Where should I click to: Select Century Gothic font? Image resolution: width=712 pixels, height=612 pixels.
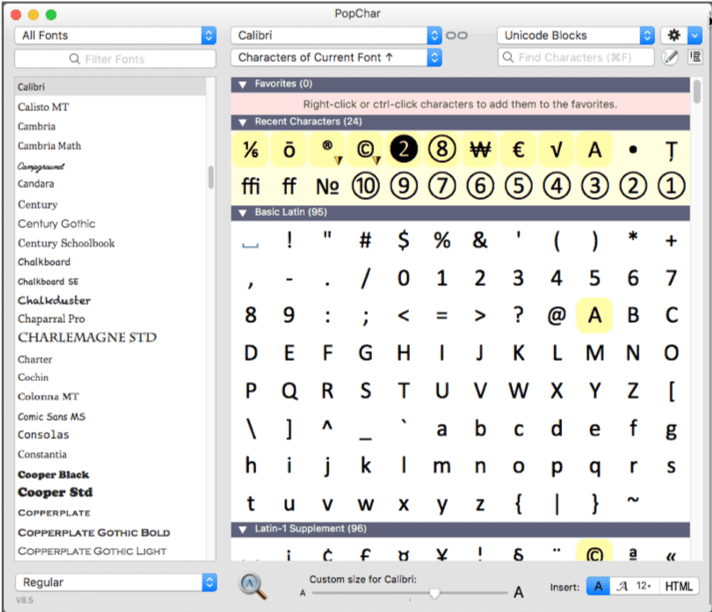point(57,223)
